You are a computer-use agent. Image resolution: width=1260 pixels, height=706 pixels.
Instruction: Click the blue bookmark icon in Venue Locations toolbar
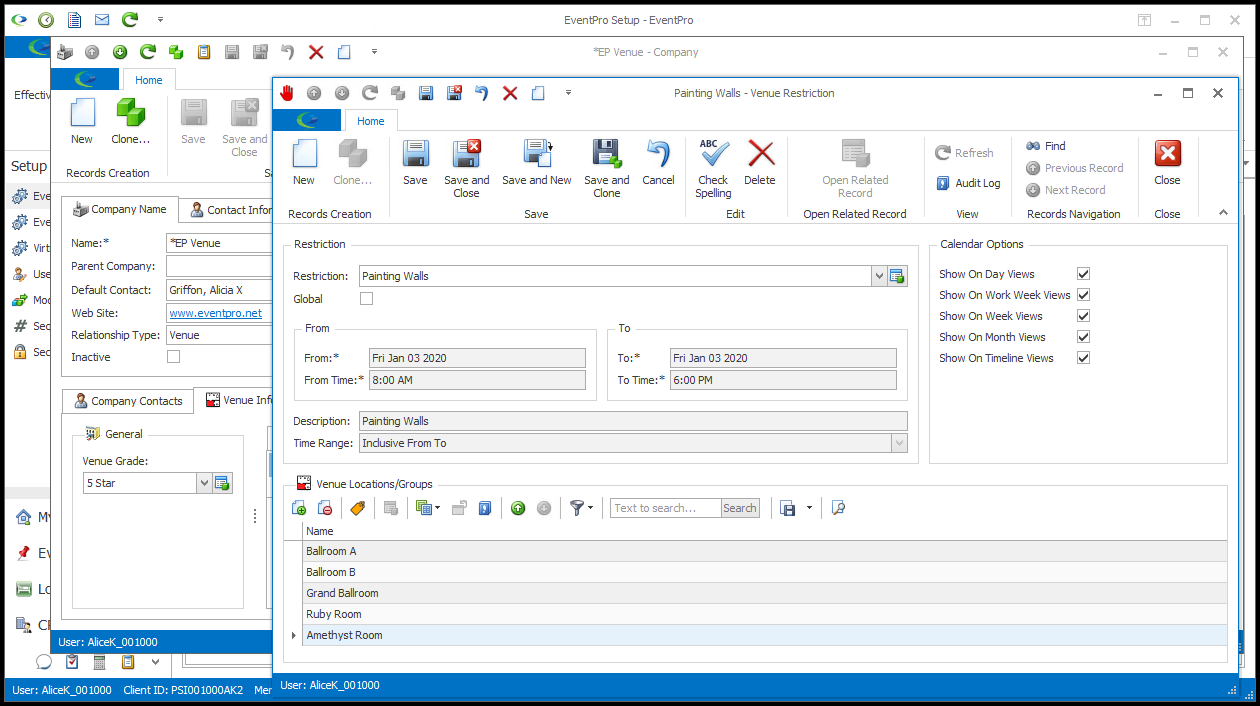pyautogui.click(x=485, y=508)
